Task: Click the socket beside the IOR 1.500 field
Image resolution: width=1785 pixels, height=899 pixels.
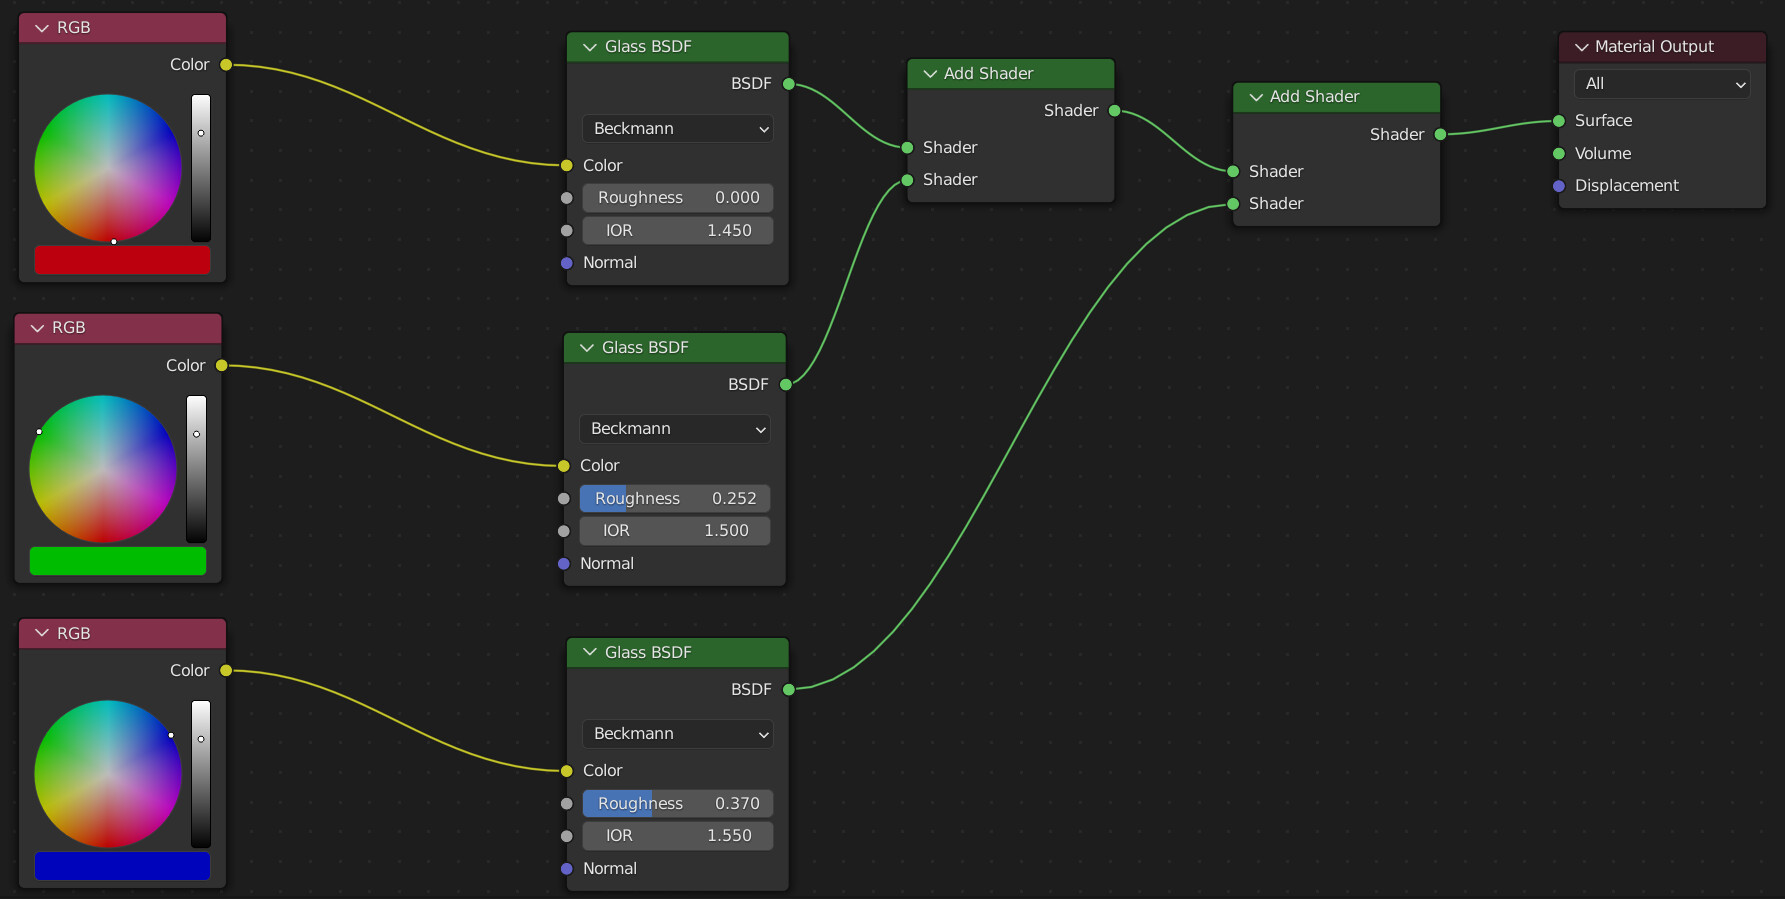Action: (x=564, y=531)
